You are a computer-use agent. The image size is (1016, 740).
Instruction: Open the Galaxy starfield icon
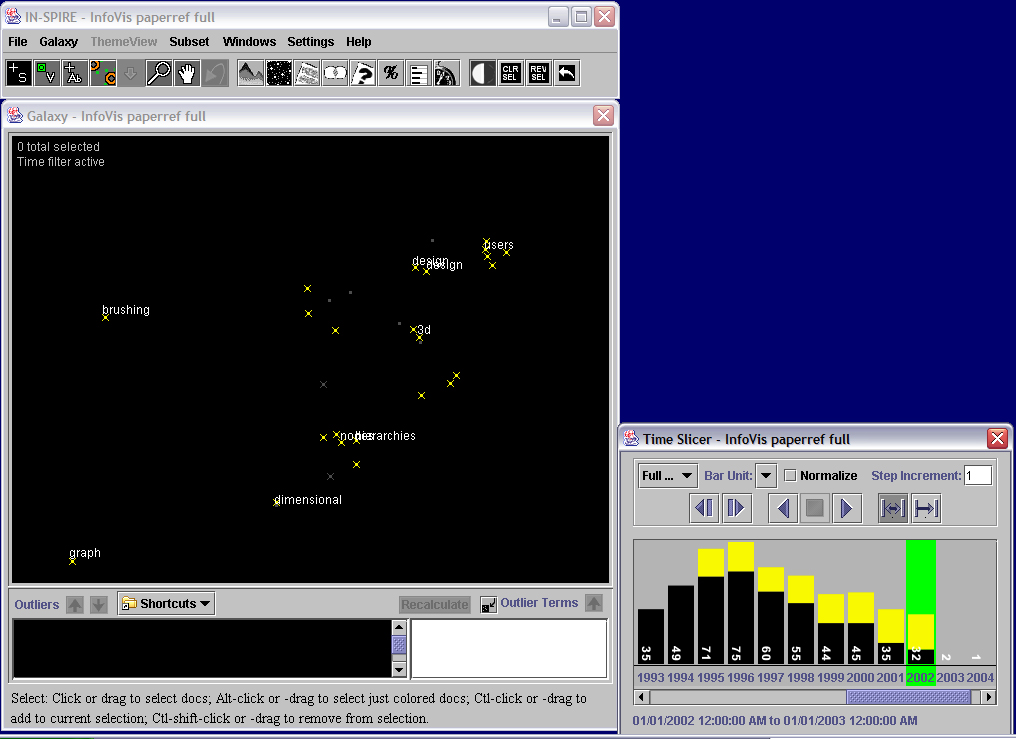tap(279, 73)
